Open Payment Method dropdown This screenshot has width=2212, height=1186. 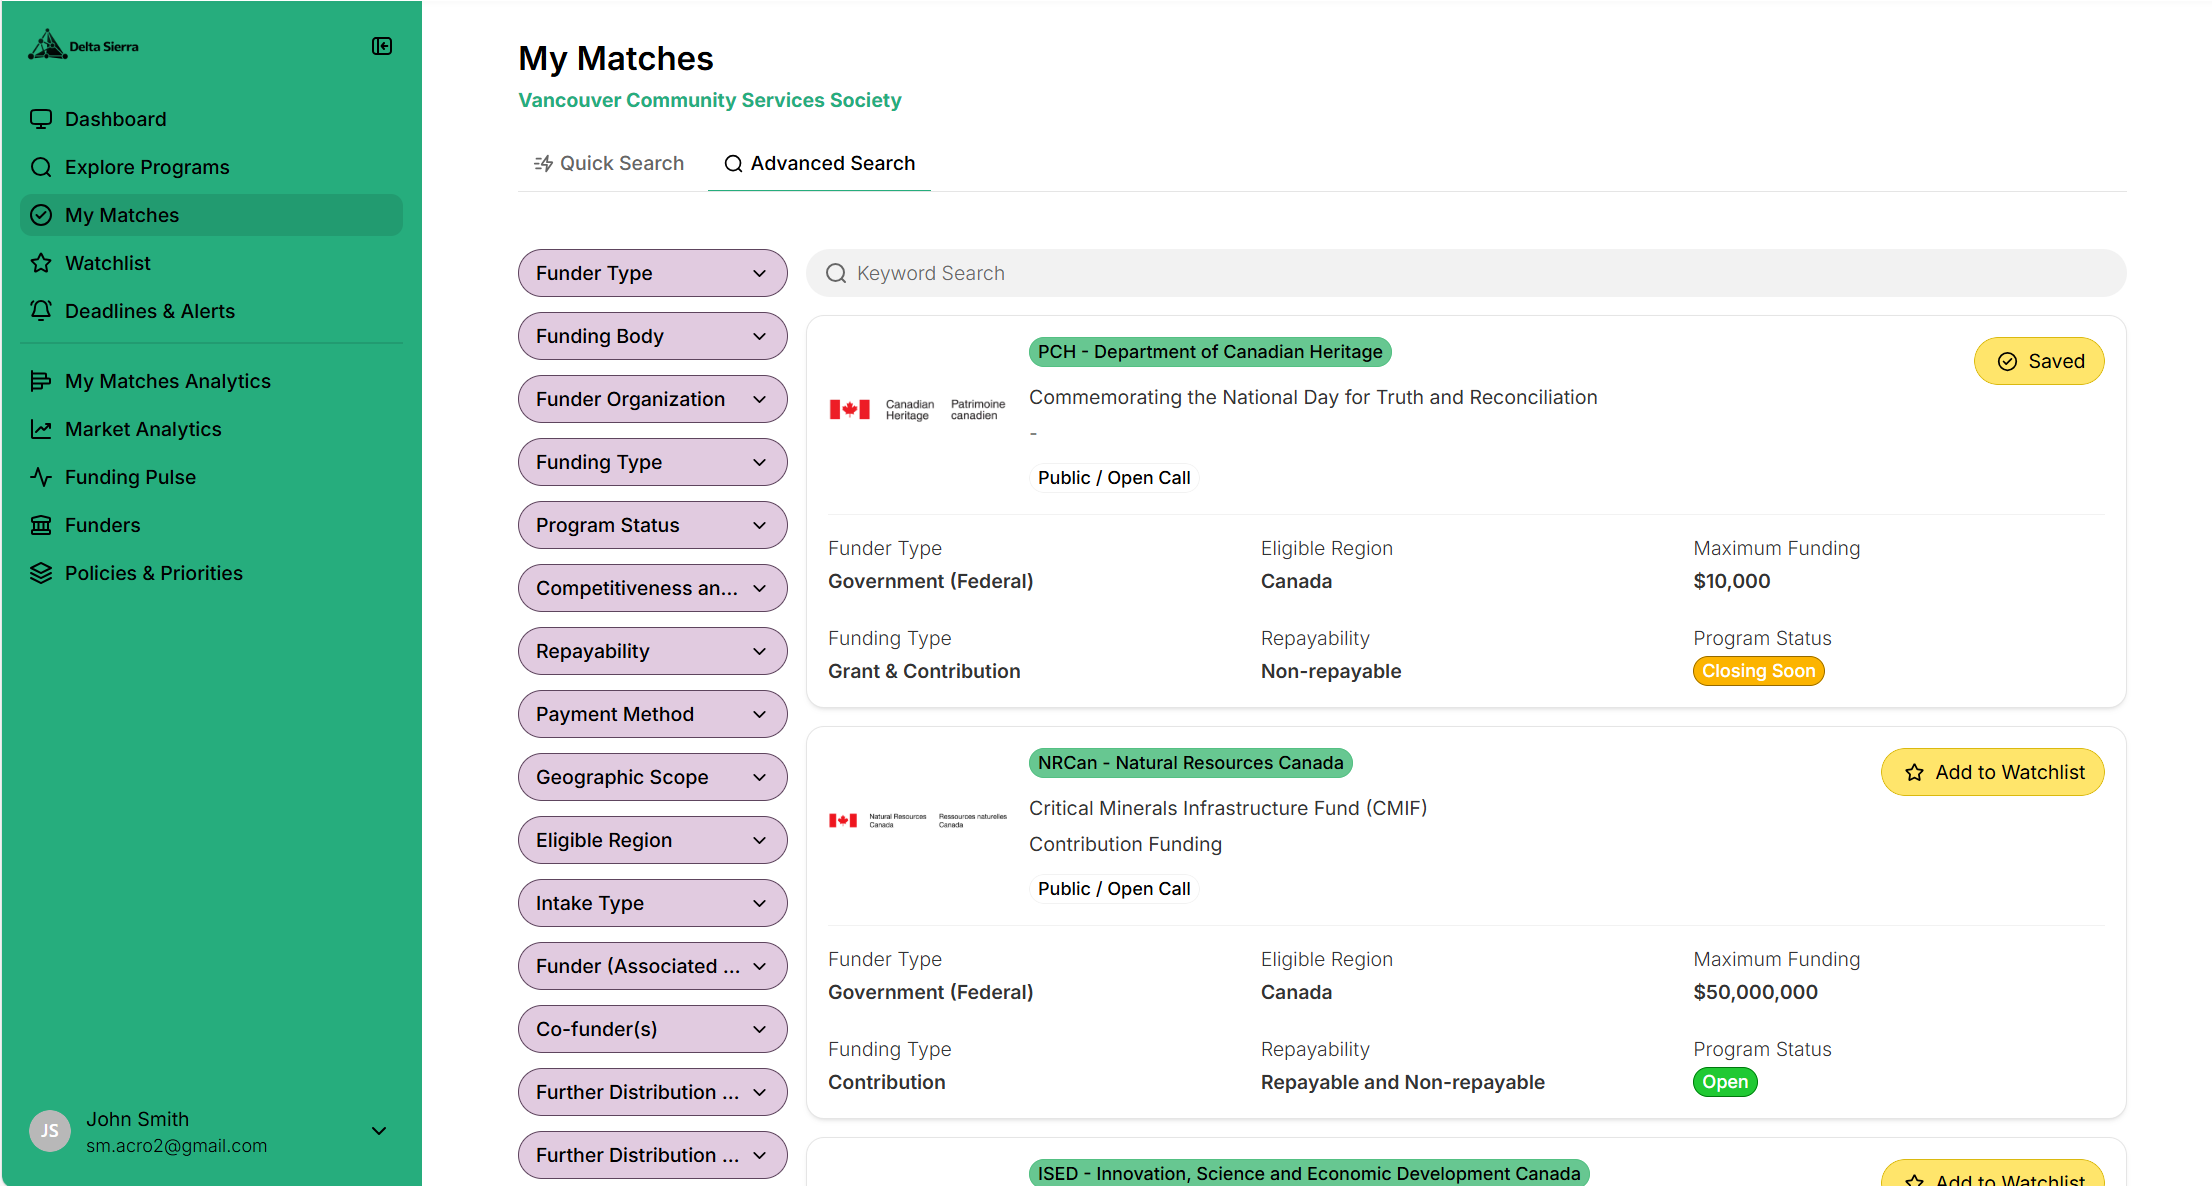652,714
